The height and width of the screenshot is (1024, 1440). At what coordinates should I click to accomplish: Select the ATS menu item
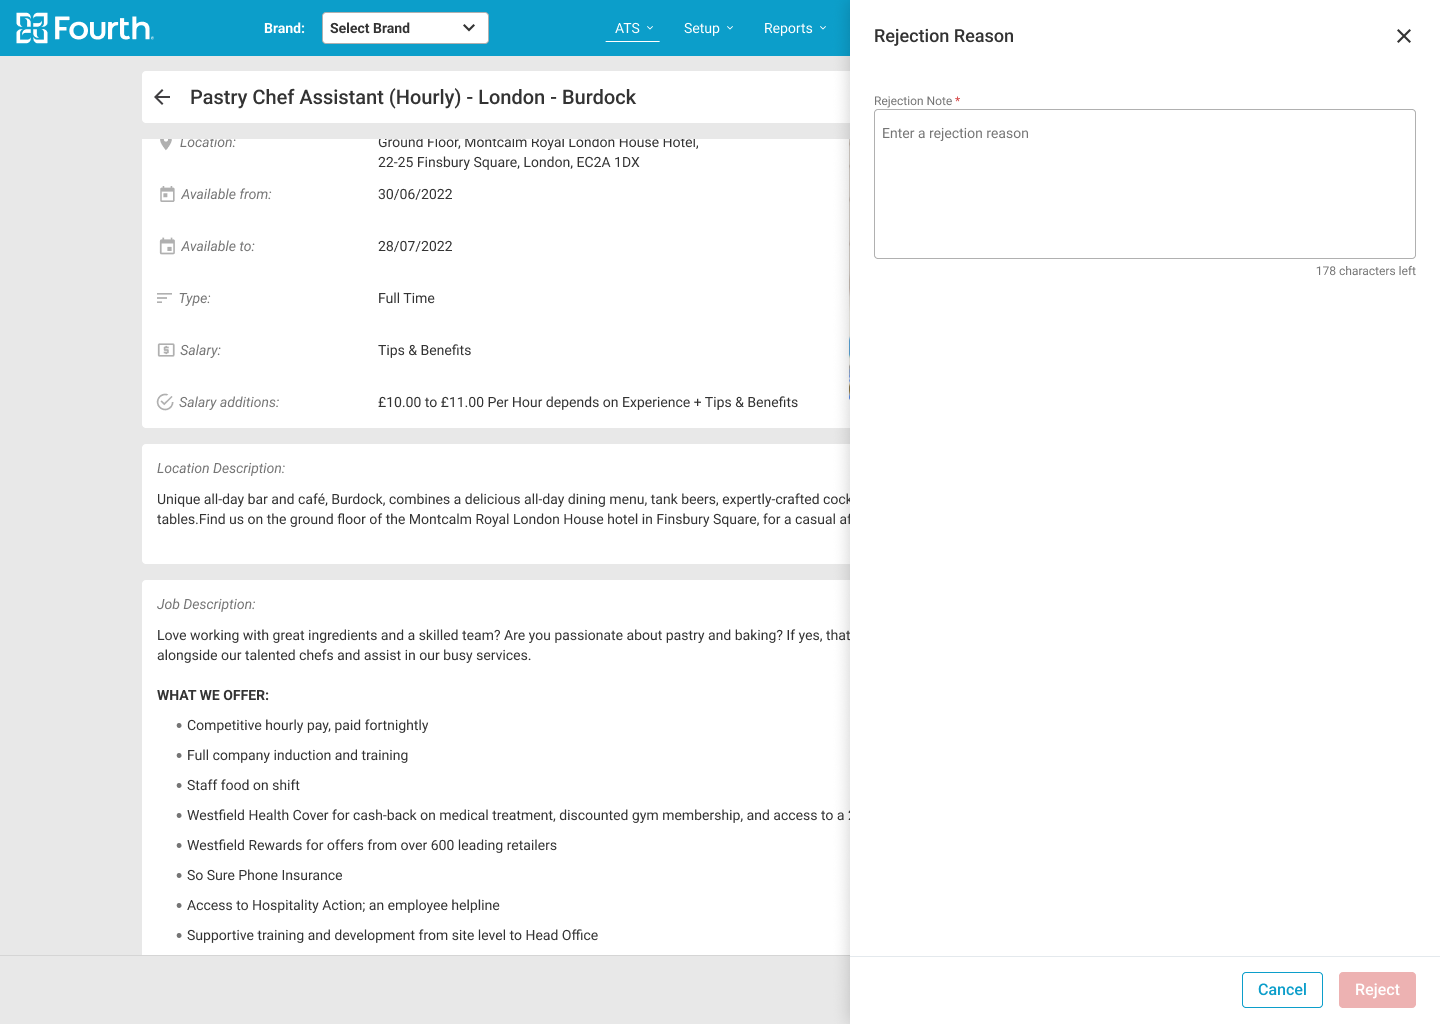[628, 28]
